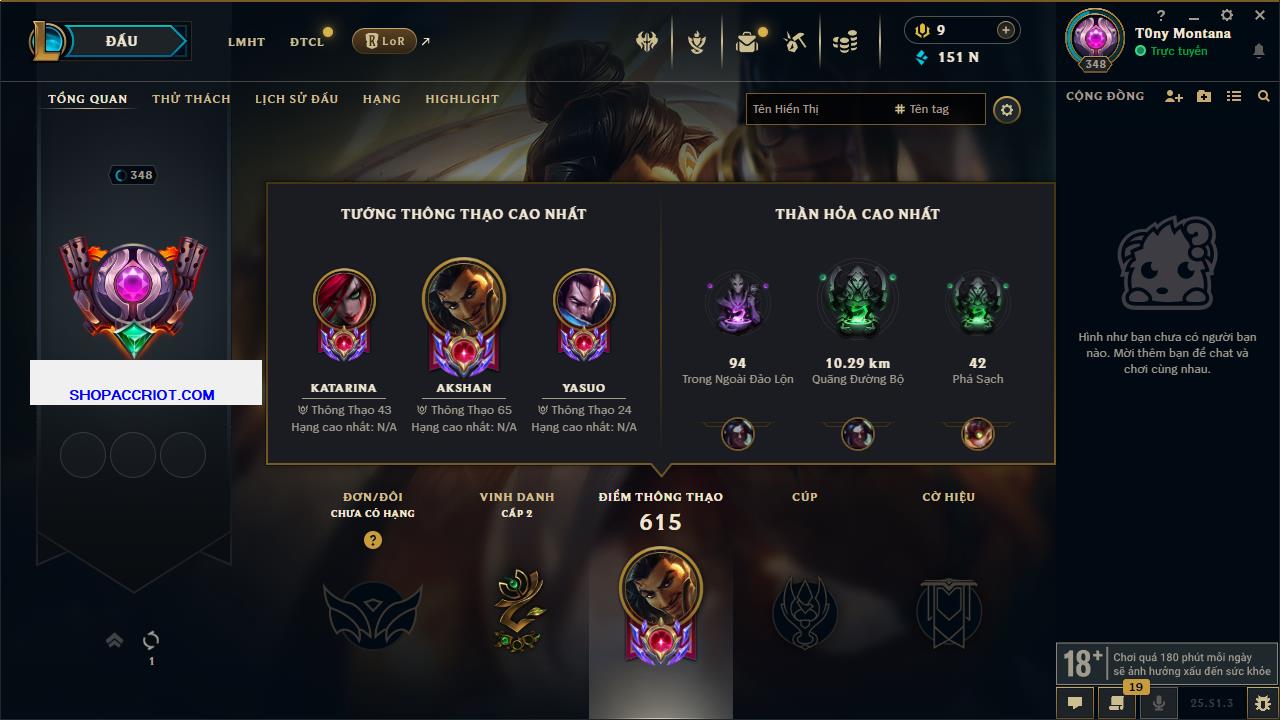Open the profile laurel icon in navbar
Image resolution: width=1280 pixels, height=720 pixels.
point(697,42)
